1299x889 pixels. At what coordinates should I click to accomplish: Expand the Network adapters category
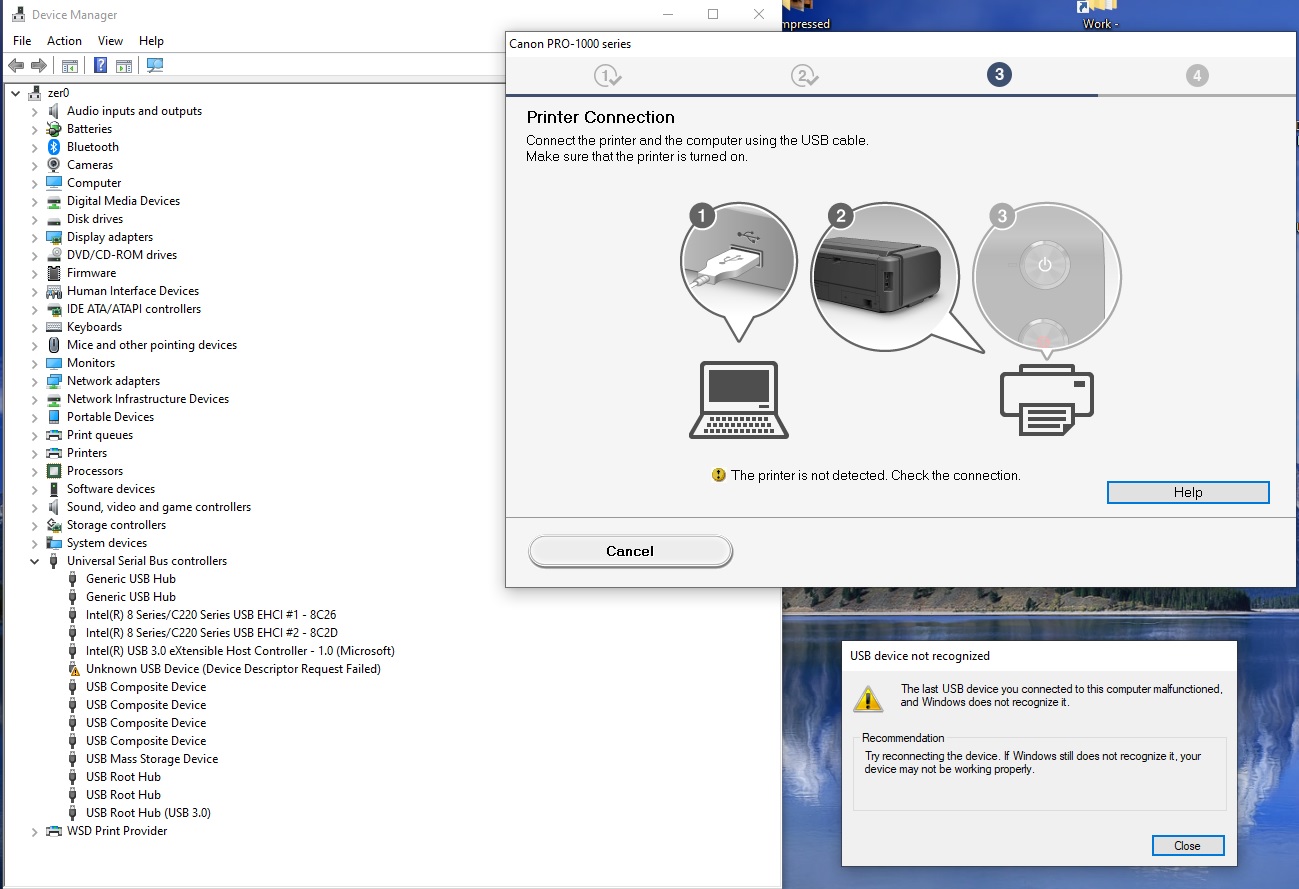coord(35,382)
